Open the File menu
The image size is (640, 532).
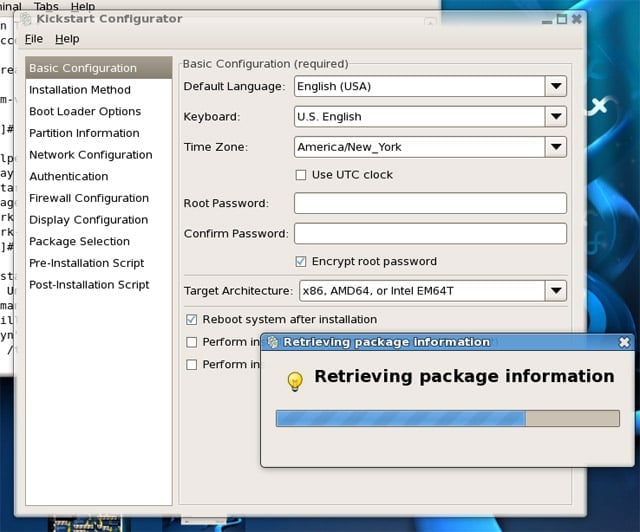(x=33, y=39)
